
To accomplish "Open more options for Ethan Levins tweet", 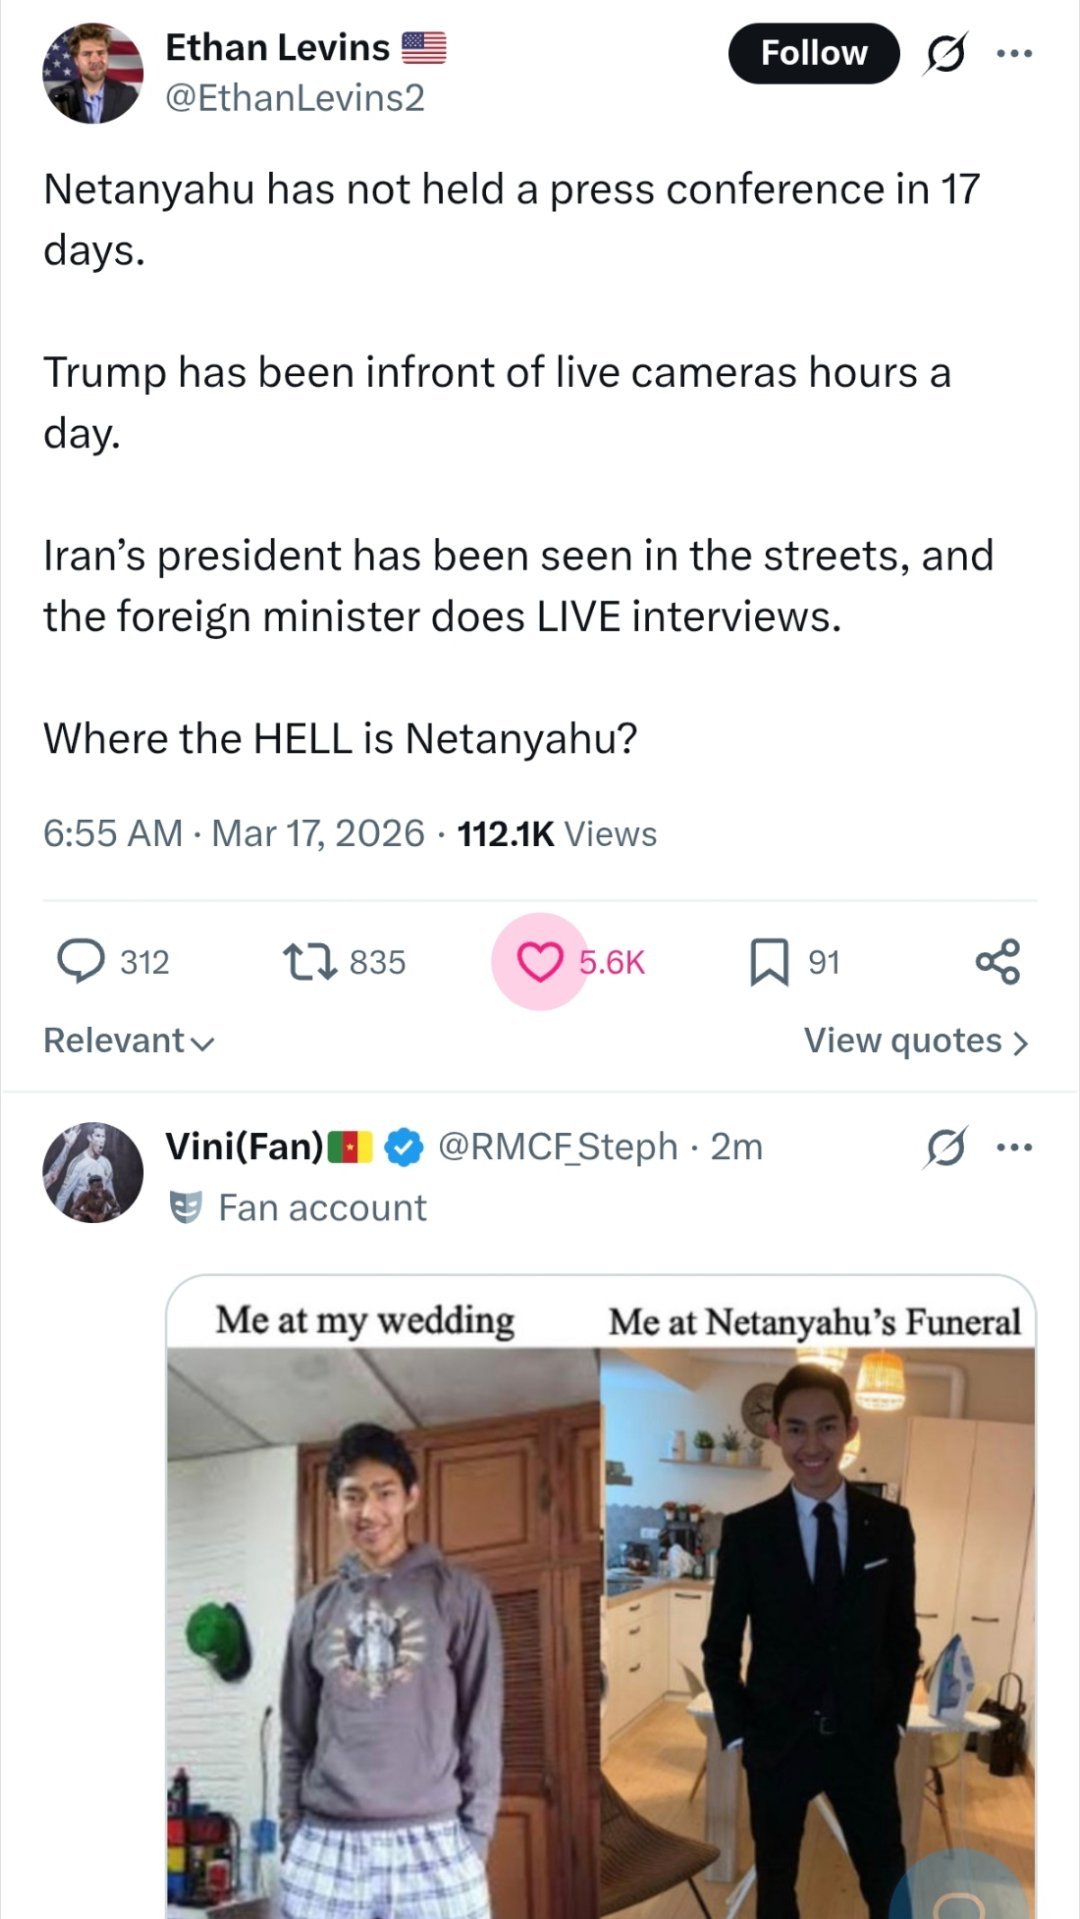I will (x=1014, y=53).
